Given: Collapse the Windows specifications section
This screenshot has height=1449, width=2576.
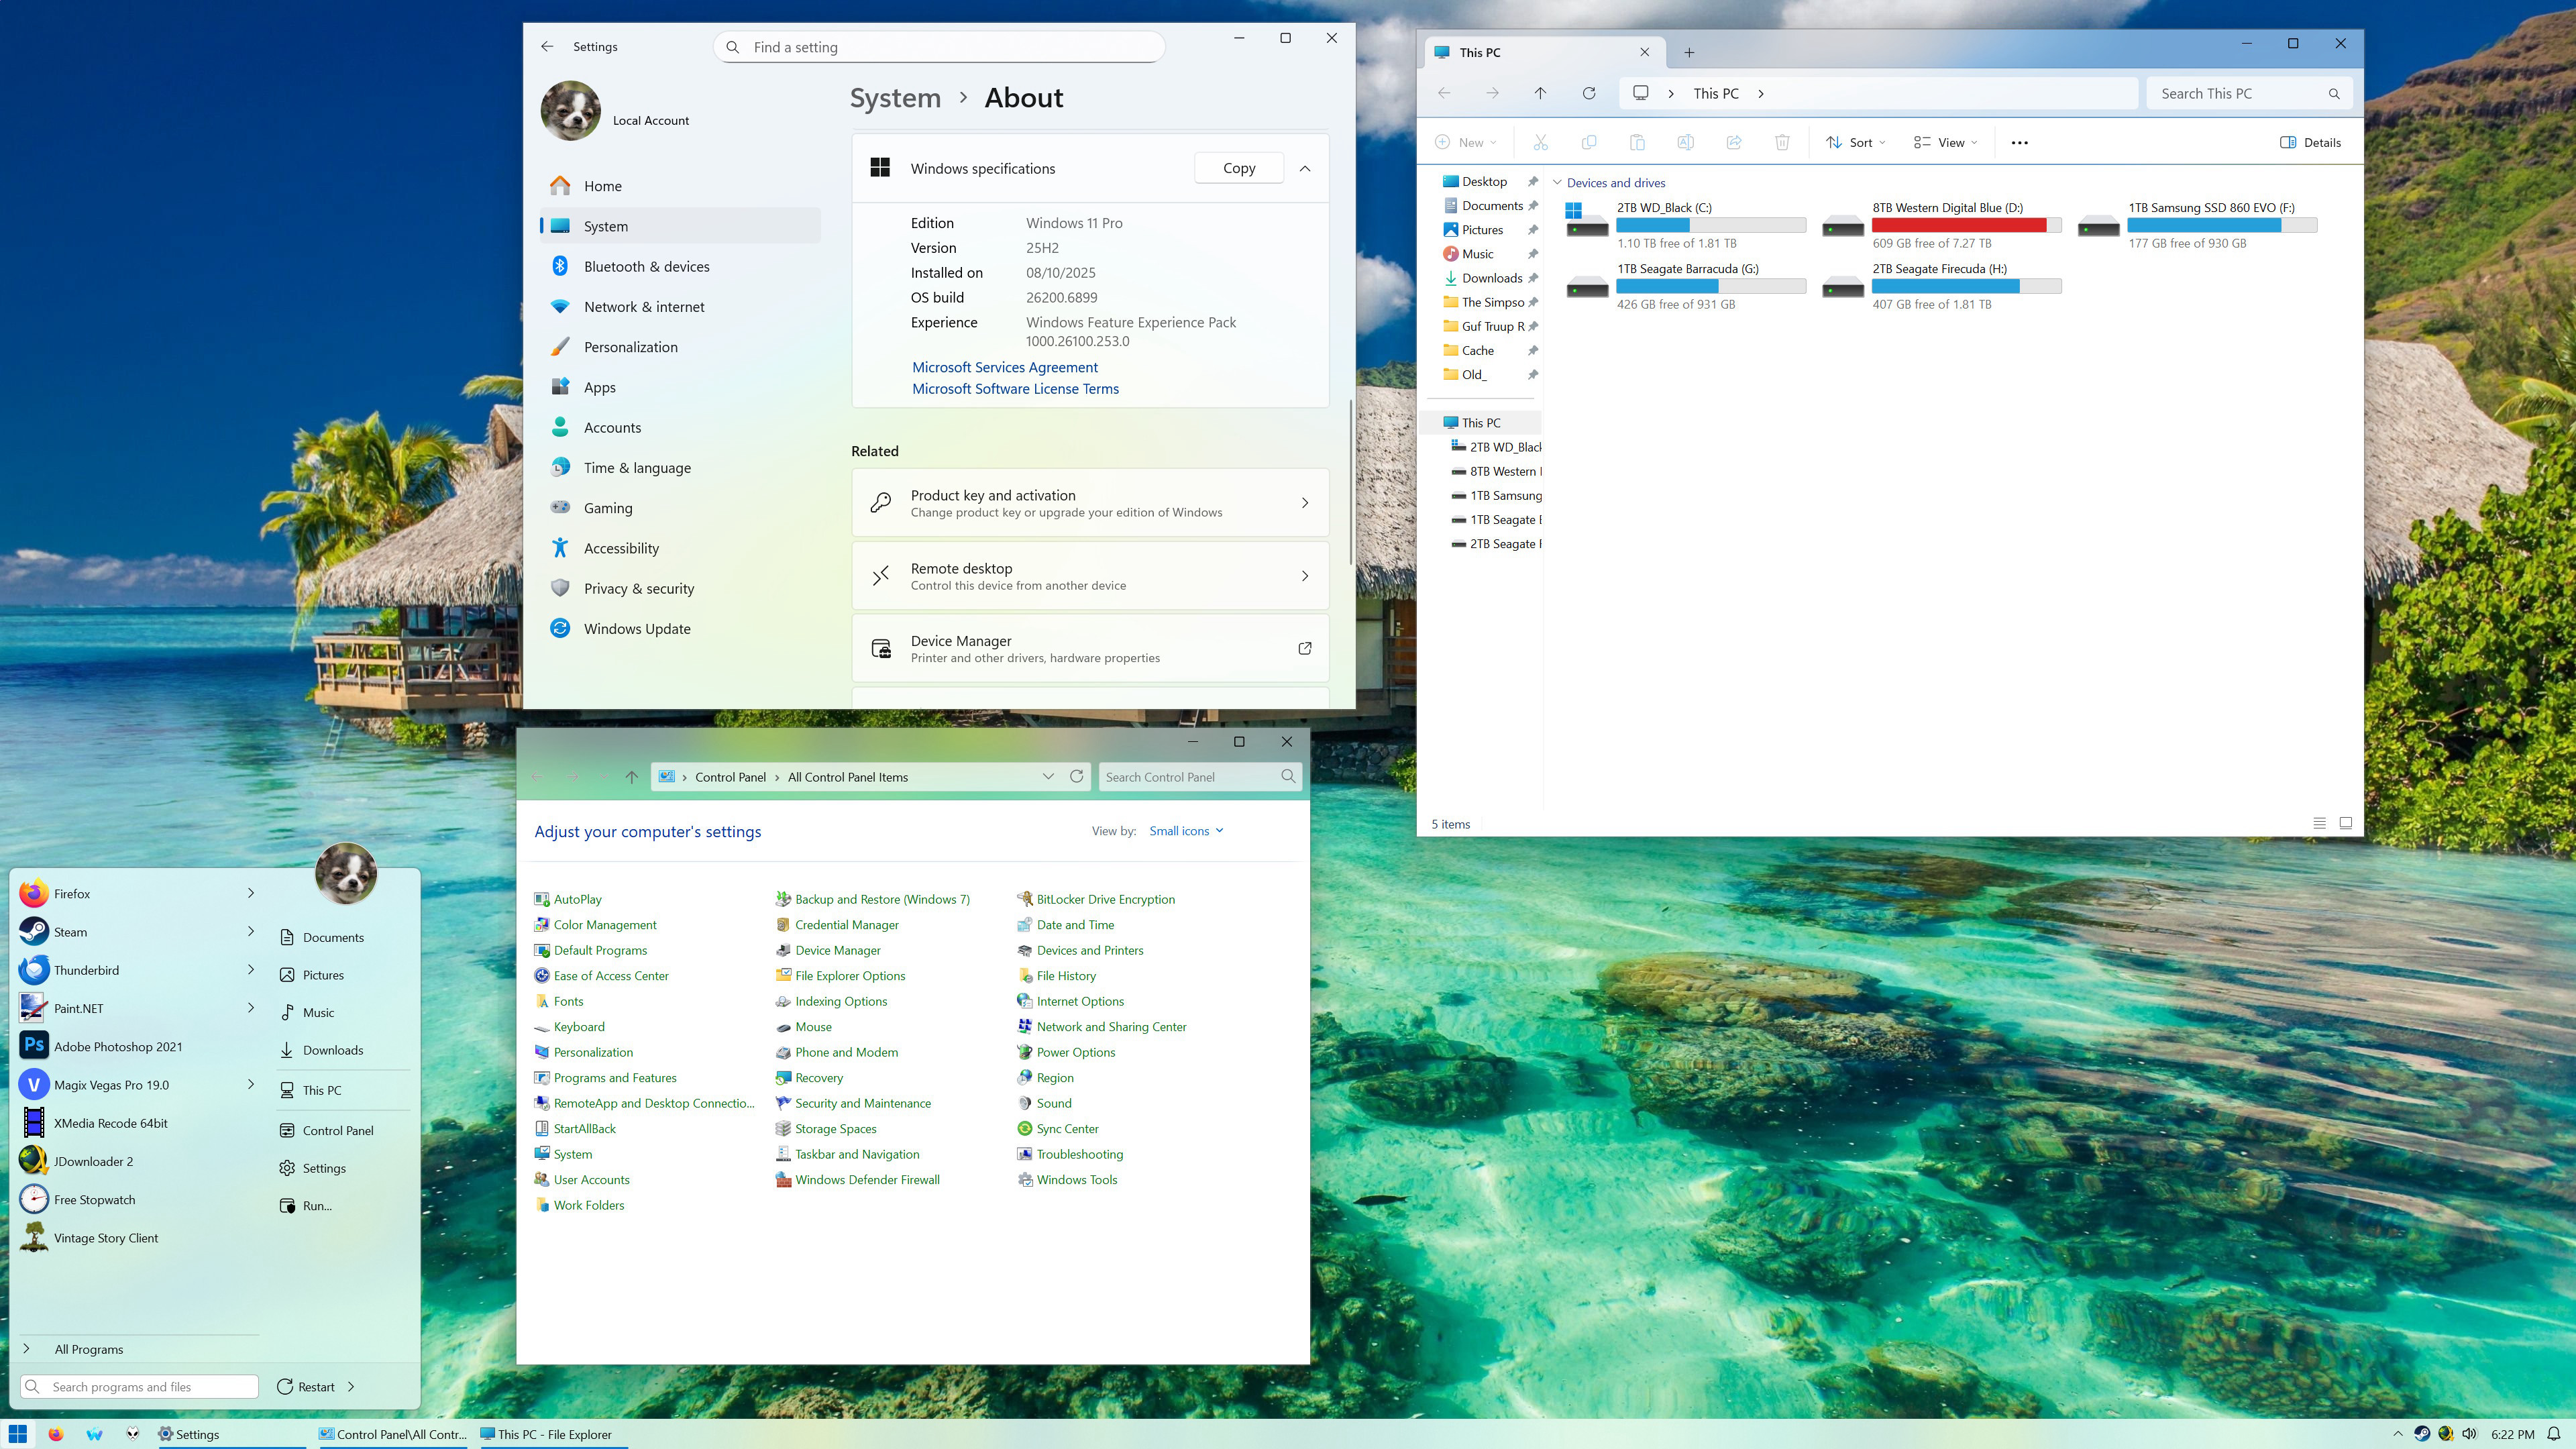Looking at the screenshot, I should point(1304,168).
